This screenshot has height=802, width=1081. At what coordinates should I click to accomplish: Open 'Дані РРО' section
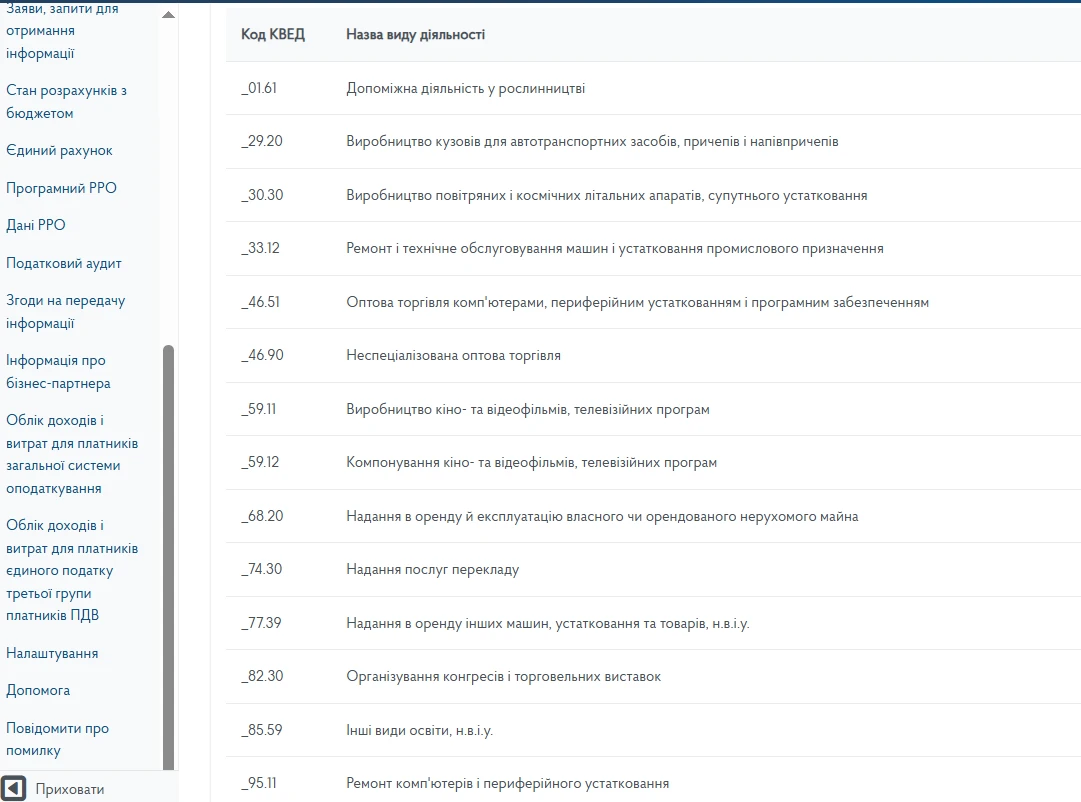36,226
